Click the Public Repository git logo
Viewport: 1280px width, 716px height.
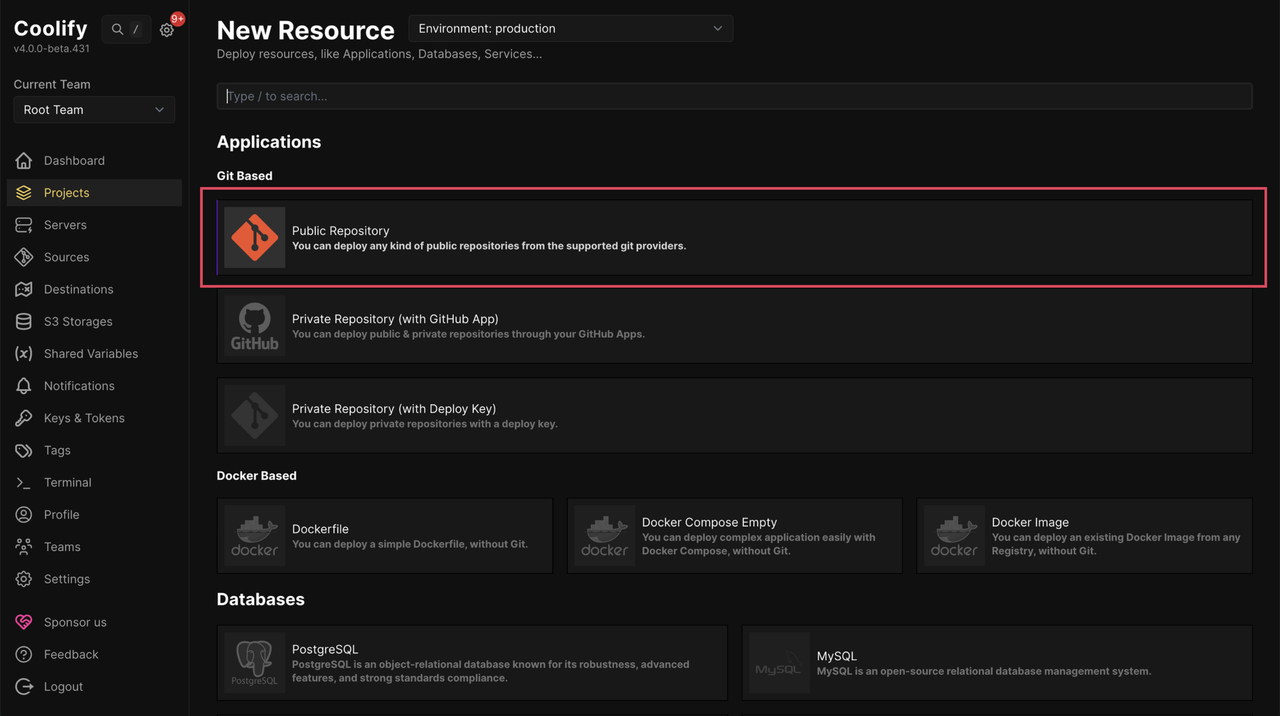pos(254,238)
